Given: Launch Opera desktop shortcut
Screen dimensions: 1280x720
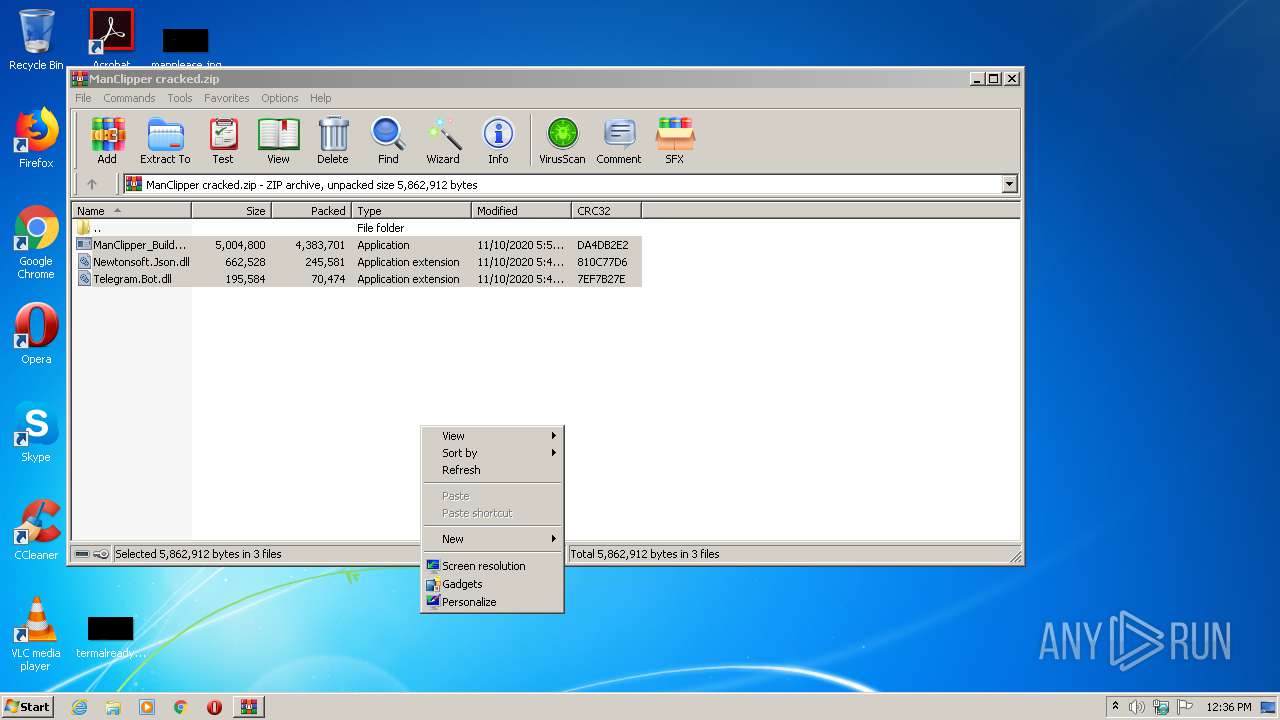Looking at the screenshot, I should point(36,334).
